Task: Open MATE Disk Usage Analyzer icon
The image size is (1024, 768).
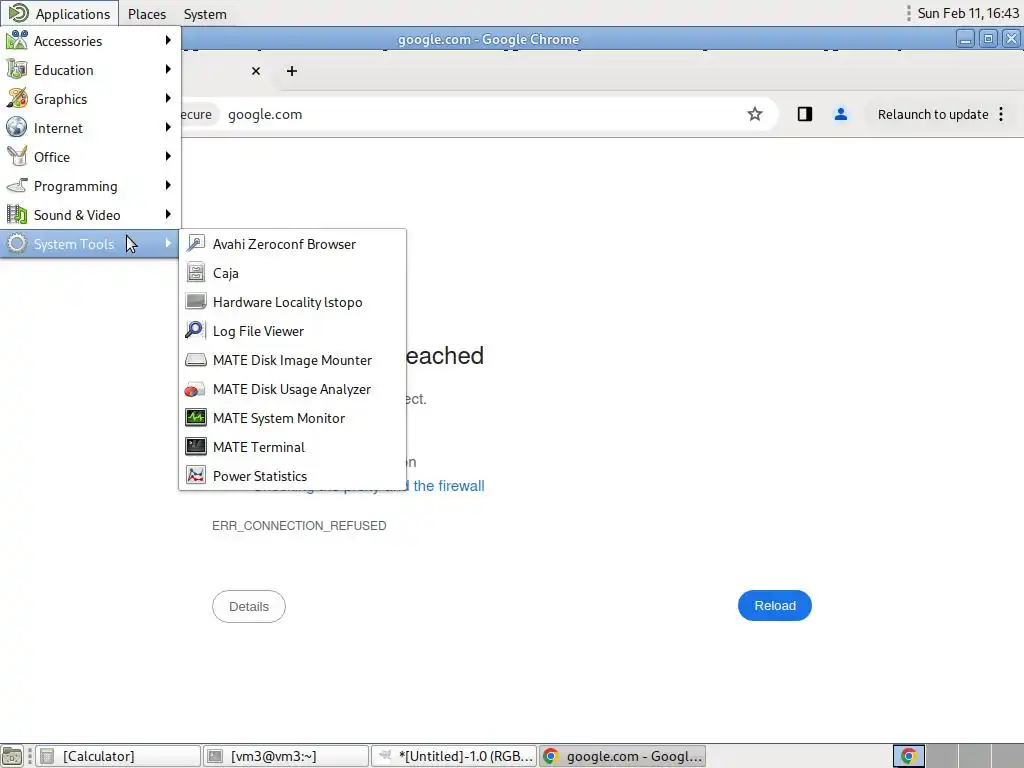Action: pos(195,389)
